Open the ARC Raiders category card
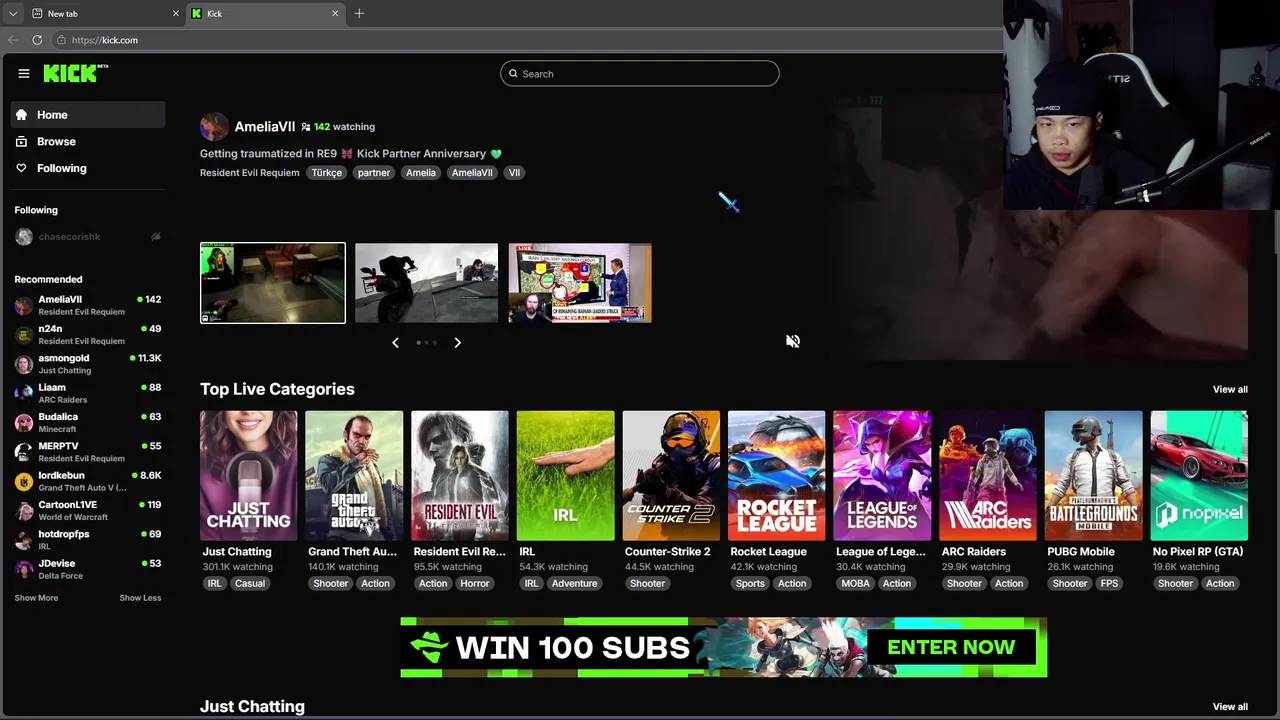Viewport: 1280px width, 720px height. [x=988, y=476]
